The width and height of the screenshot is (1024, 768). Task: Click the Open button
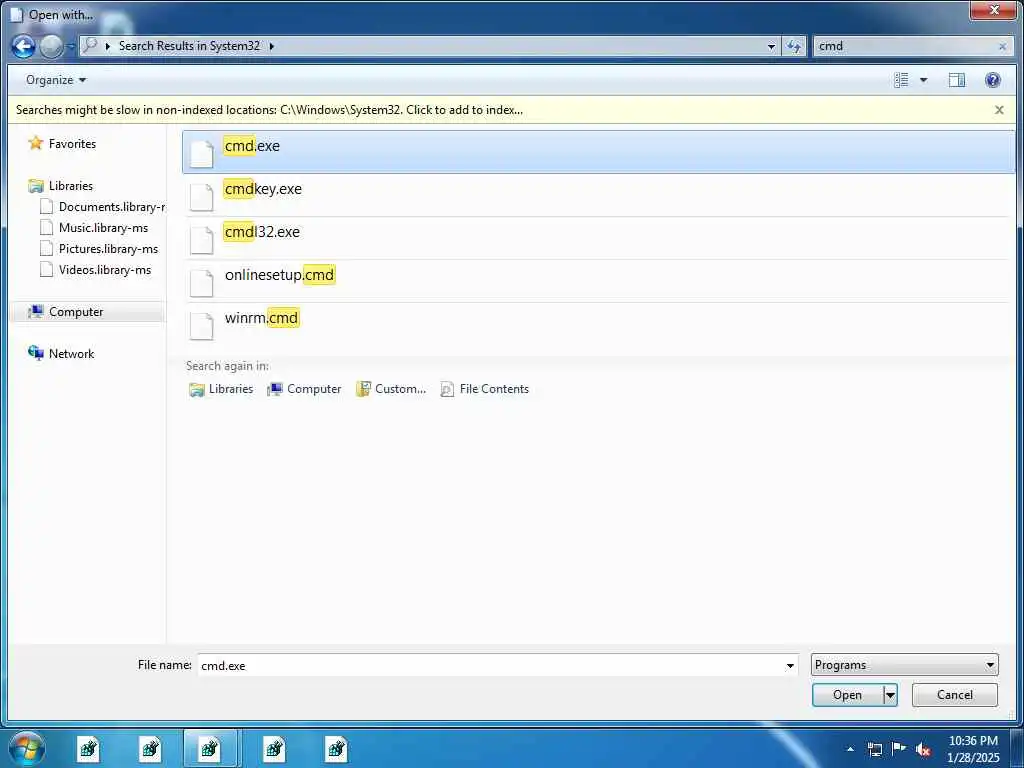click(848, 695)
